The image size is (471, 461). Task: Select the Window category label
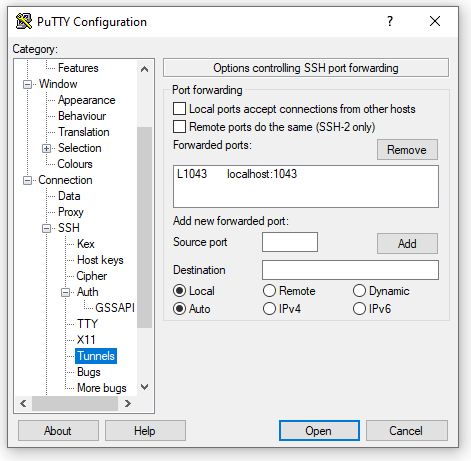[x=58, y=84]
